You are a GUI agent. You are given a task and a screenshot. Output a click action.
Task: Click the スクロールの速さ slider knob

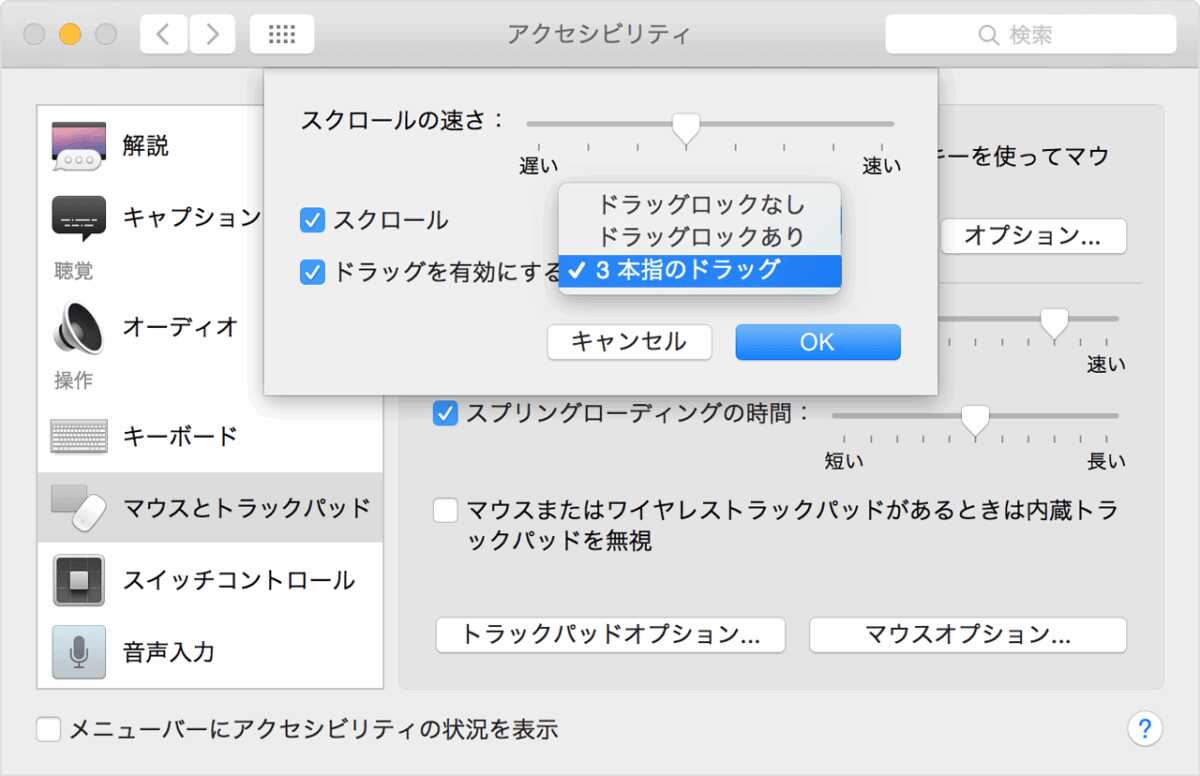[685, 127]
